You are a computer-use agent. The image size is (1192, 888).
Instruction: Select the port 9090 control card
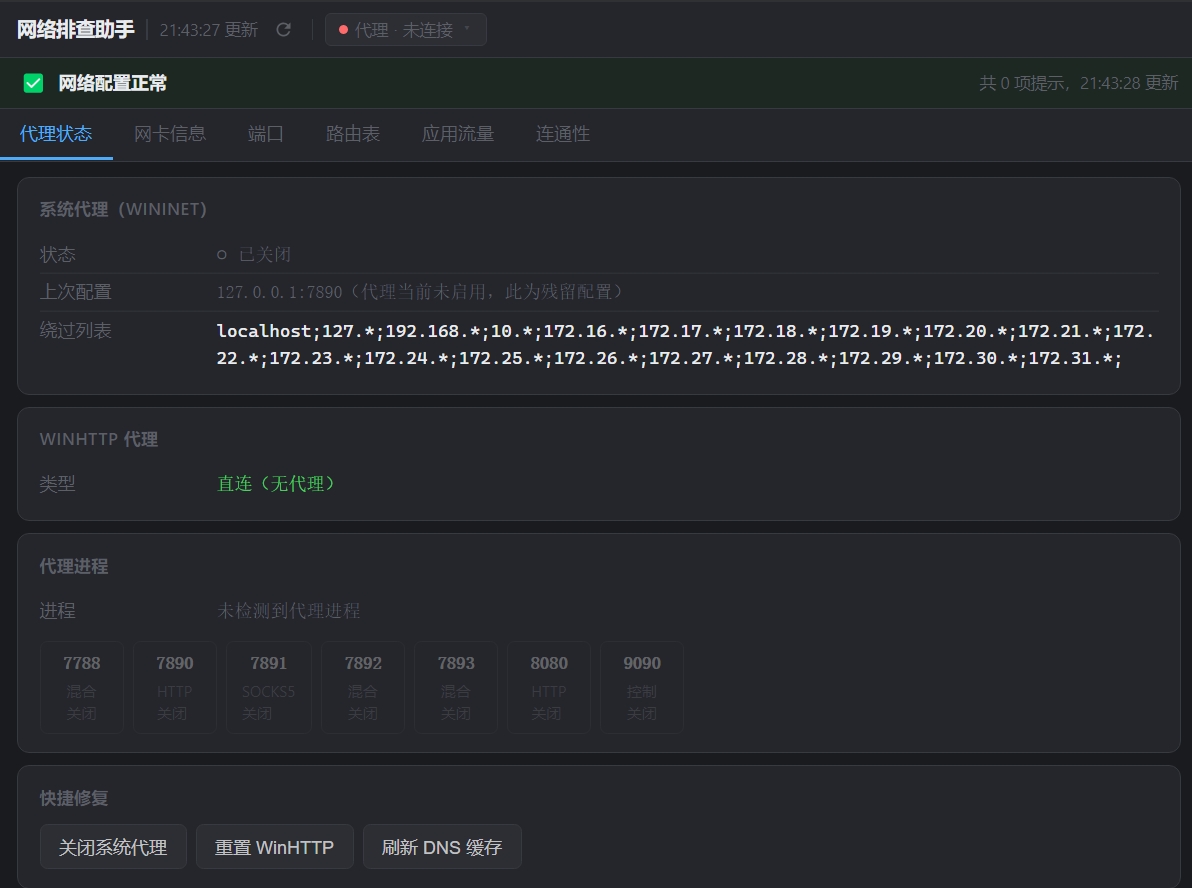(x=642, y=687)
